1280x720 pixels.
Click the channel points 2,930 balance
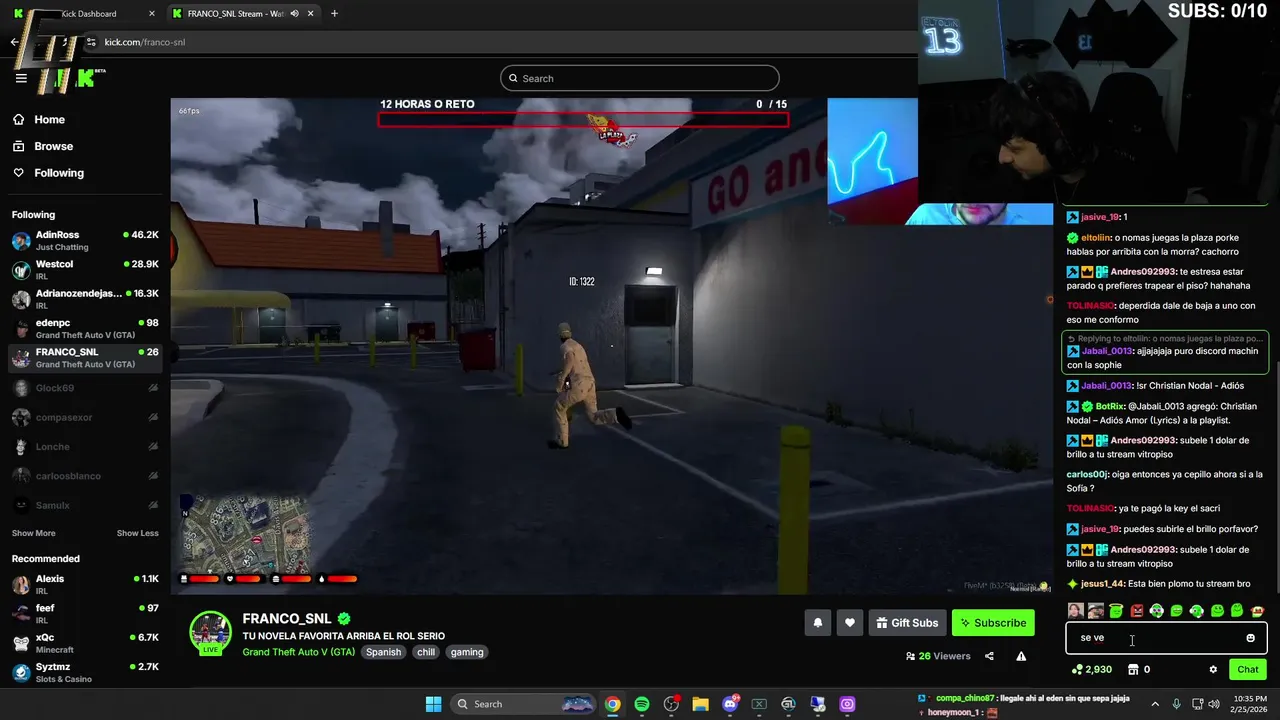[1092, 669]
